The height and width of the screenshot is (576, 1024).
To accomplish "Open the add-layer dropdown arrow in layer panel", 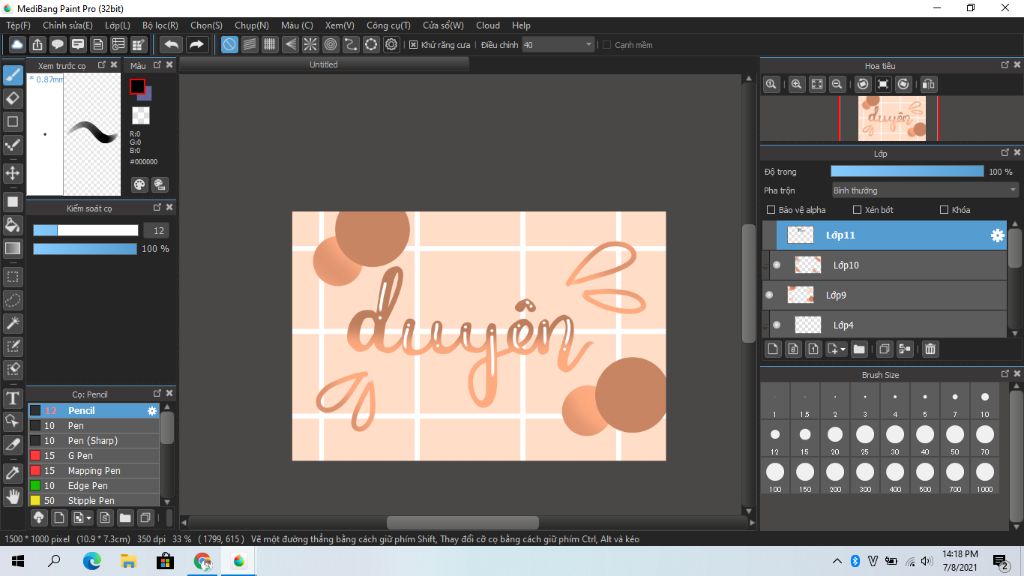I will point(842,349).
